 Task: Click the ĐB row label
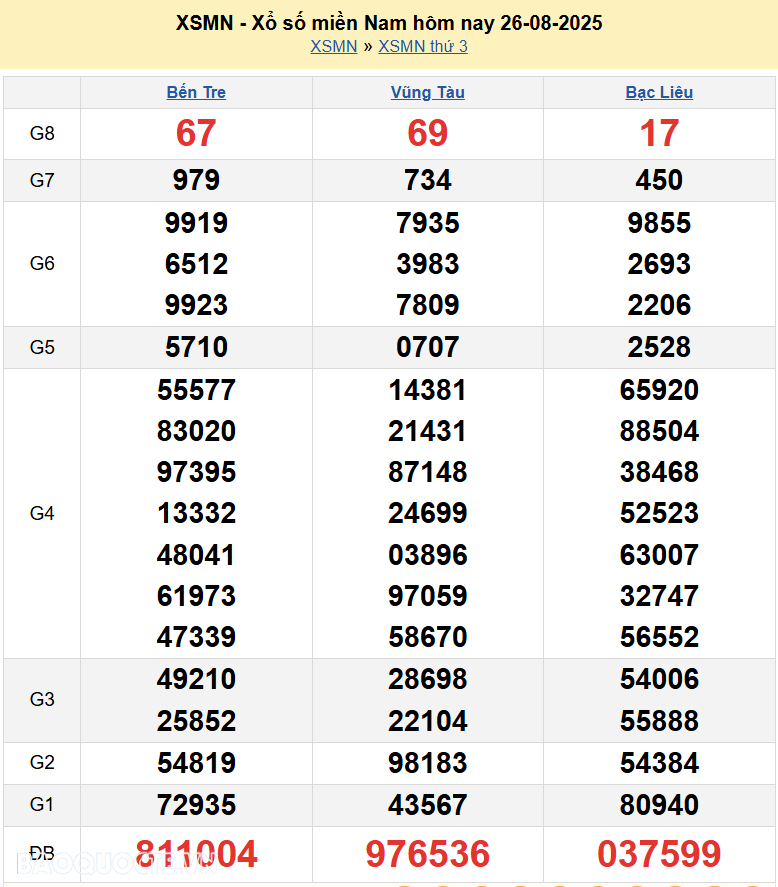(42, 853)
